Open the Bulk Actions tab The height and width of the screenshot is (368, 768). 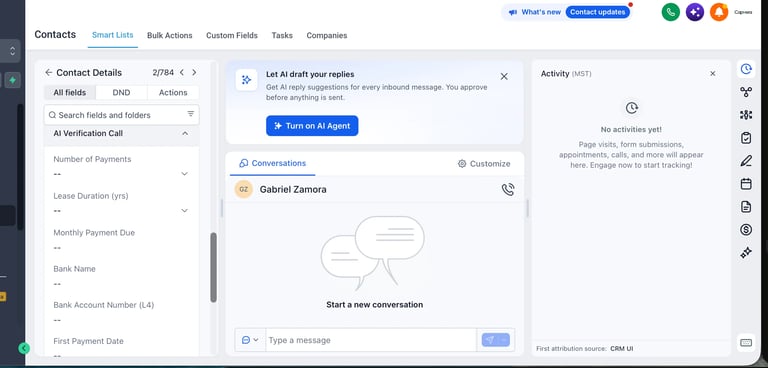coord(169,35)
